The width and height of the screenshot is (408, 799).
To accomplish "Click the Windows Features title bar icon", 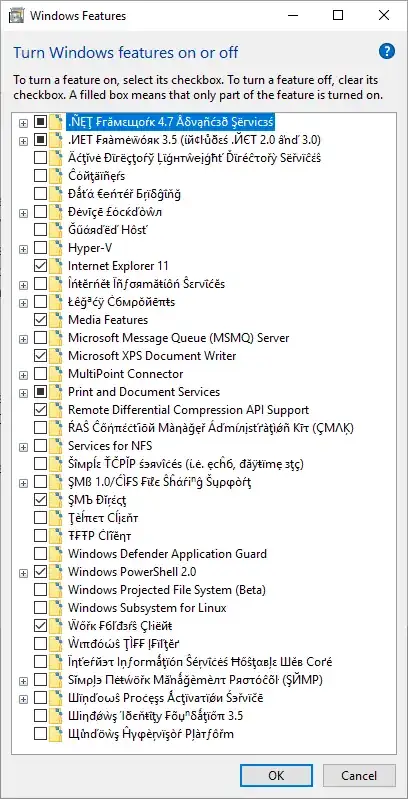I will pos(18,16).
